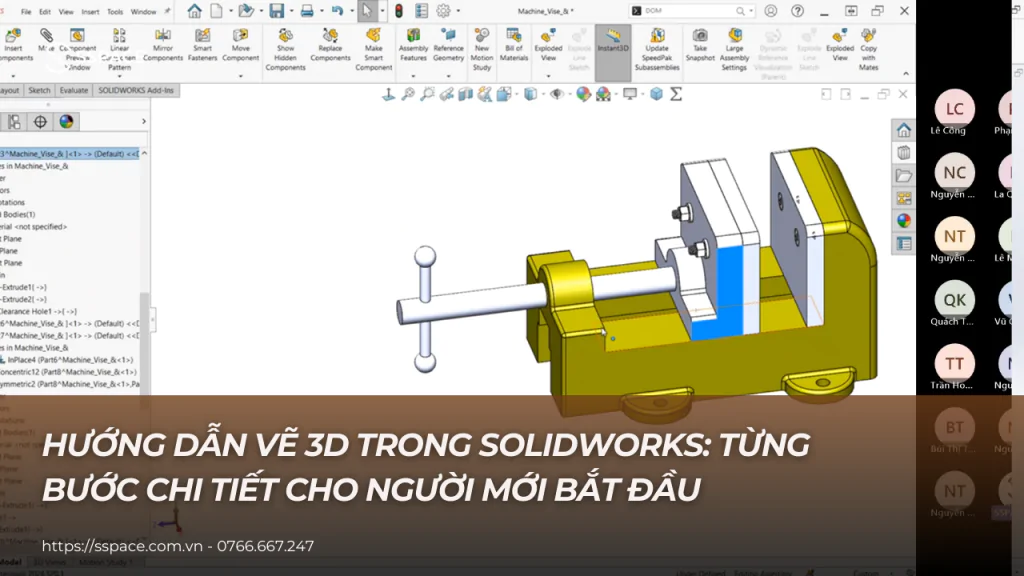The image size is (1024, 576).
Task: Switch to SOLIDWORKS Add-Ins tab
Action: point(136,91)
